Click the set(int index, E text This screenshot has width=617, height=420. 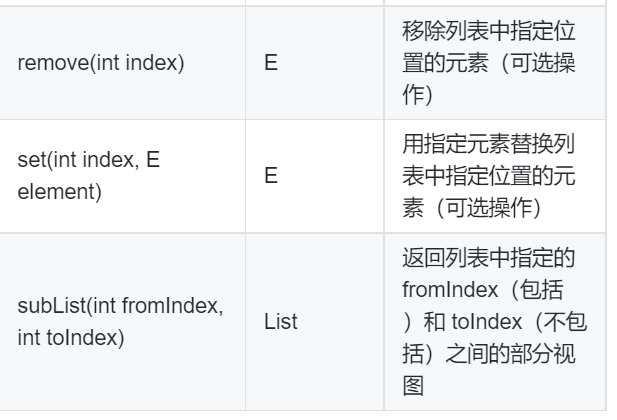[x=89, y=160]
